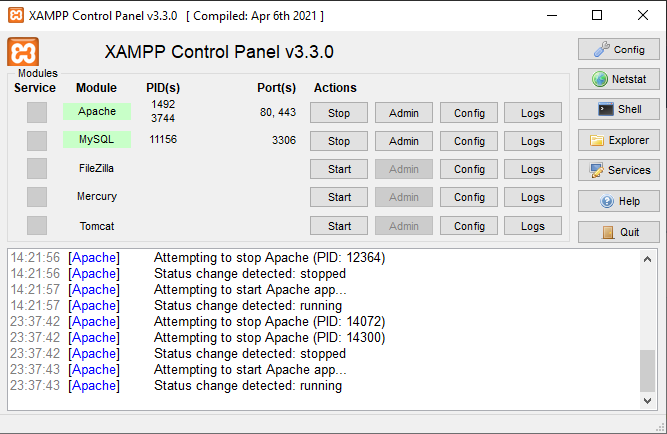The width and height of the screenshot is (667, 434).
Task: Open MySQL Config options
Action: [x=469, y=141]
